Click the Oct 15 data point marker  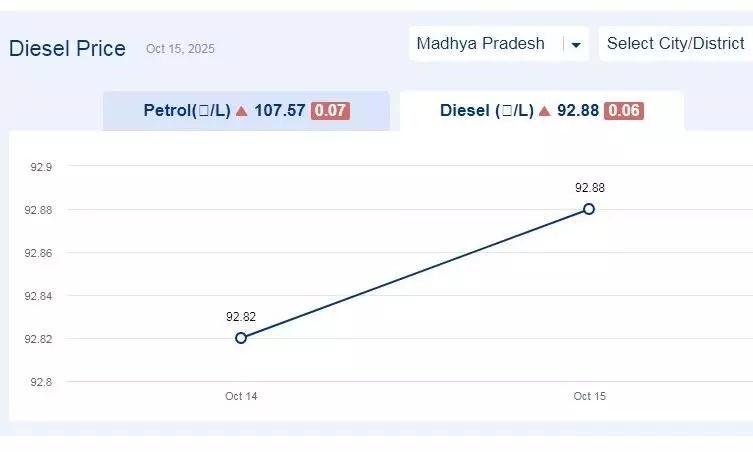click(589, 209)
